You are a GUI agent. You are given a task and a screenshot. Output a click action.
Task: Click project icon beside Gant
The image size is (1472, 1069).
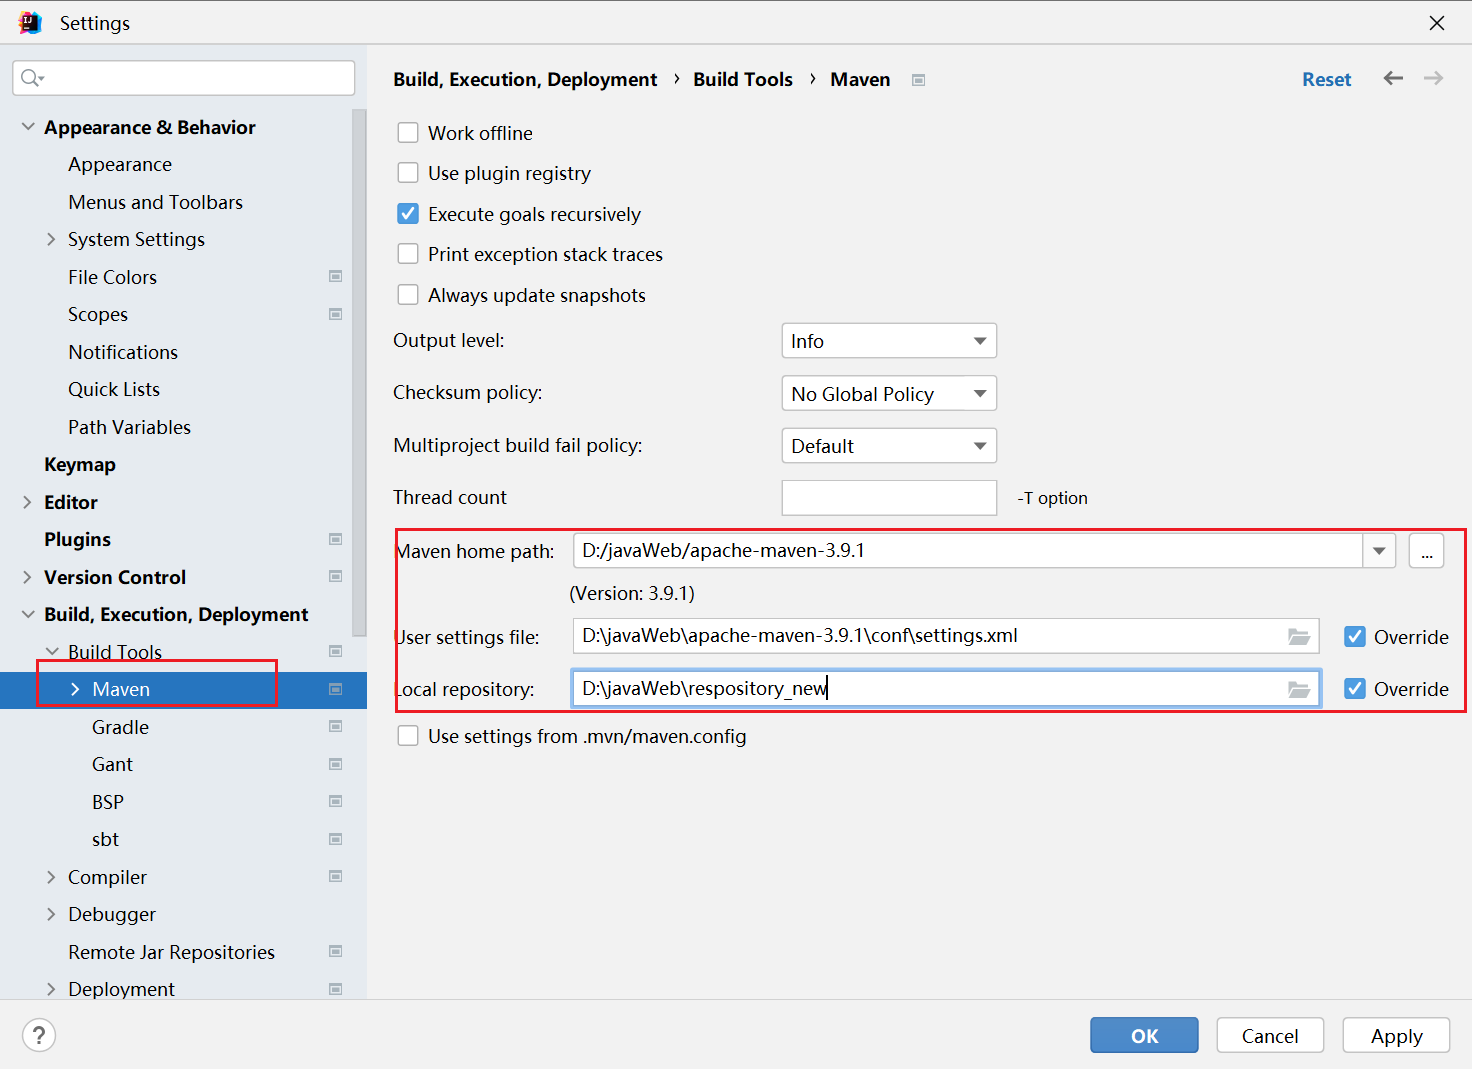point(335,764)
